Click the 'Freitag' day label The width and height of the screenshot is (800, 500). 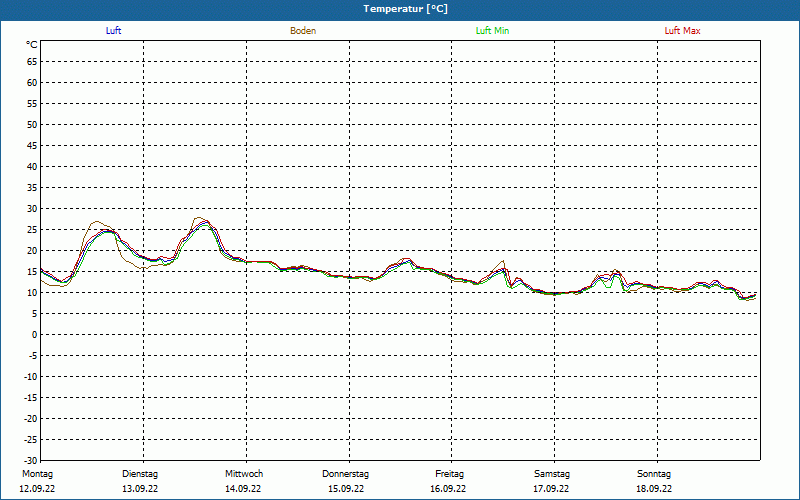(449, 474)
